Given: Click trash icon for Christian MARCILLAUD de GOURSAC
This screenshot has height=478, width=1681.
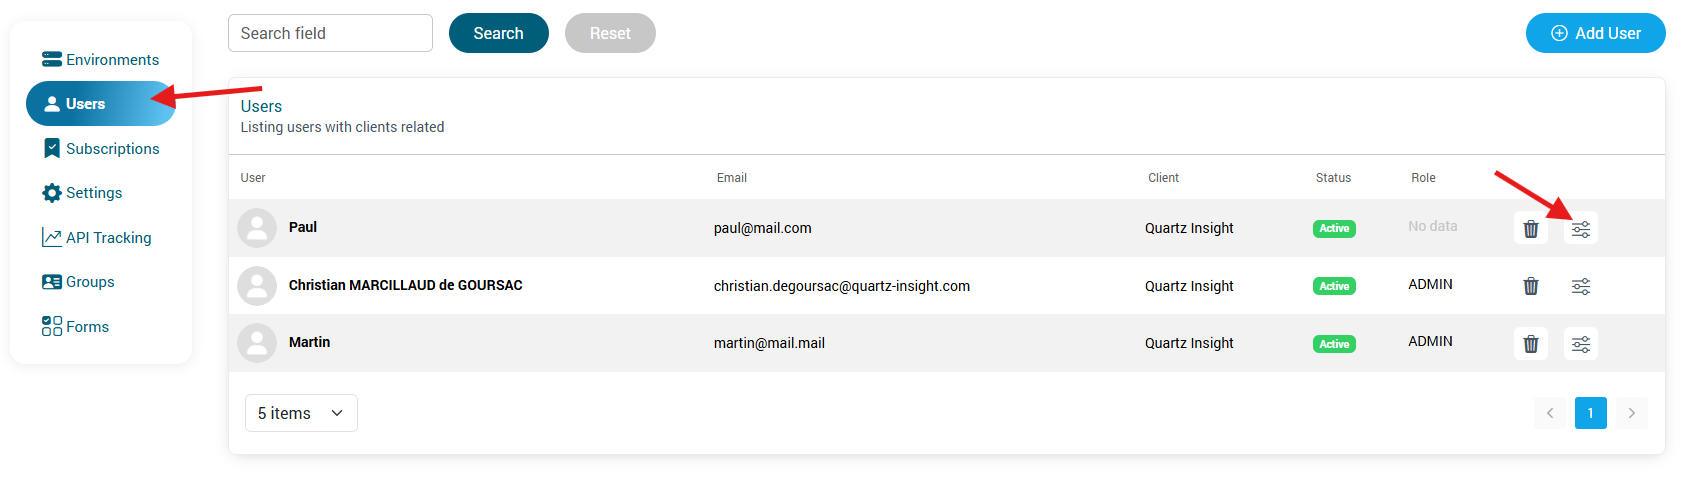Looking at the screenshot, I should [x=1530, y=286].
